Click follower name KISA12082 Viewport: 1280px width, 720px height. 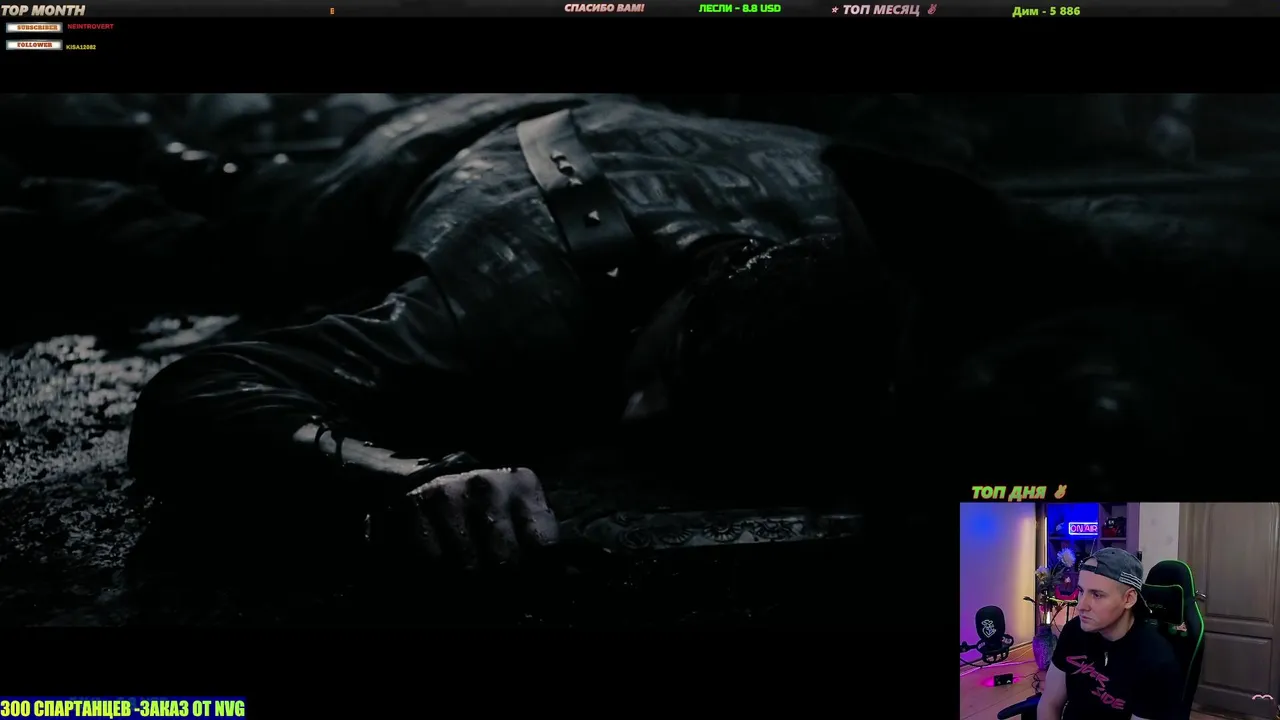pos(81,47)
